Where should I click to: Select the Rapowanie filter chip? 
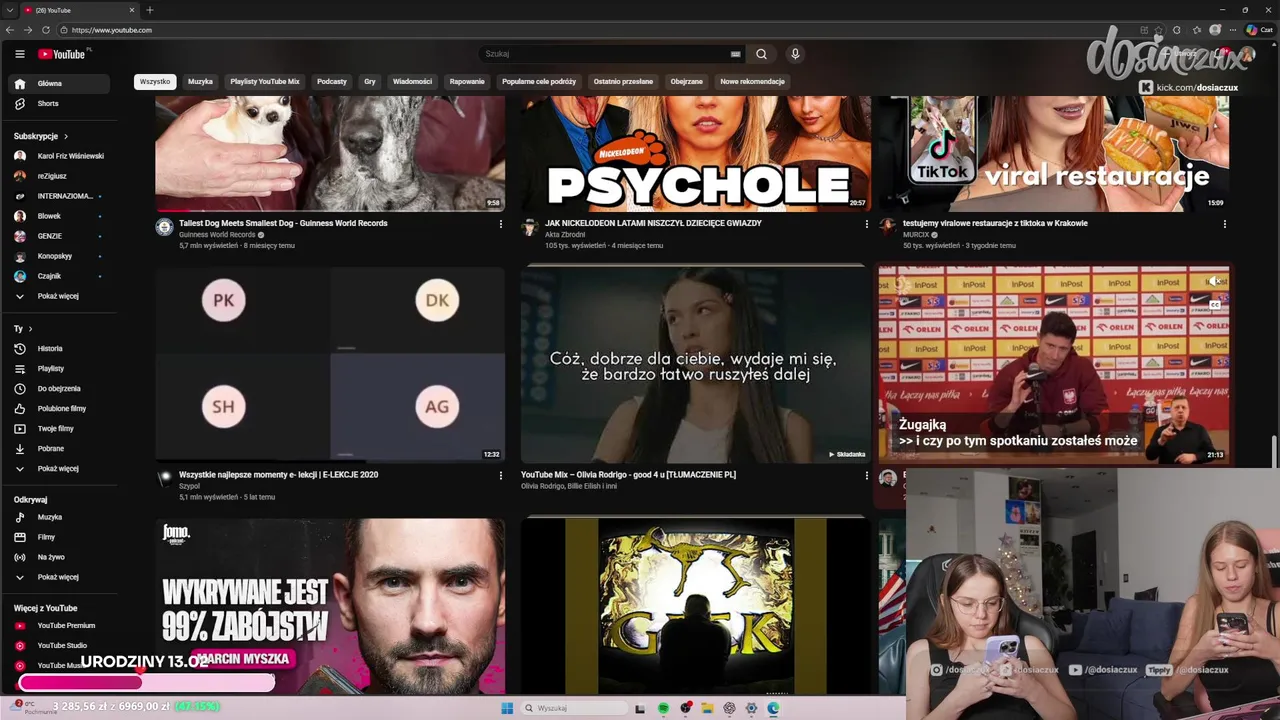467,82
